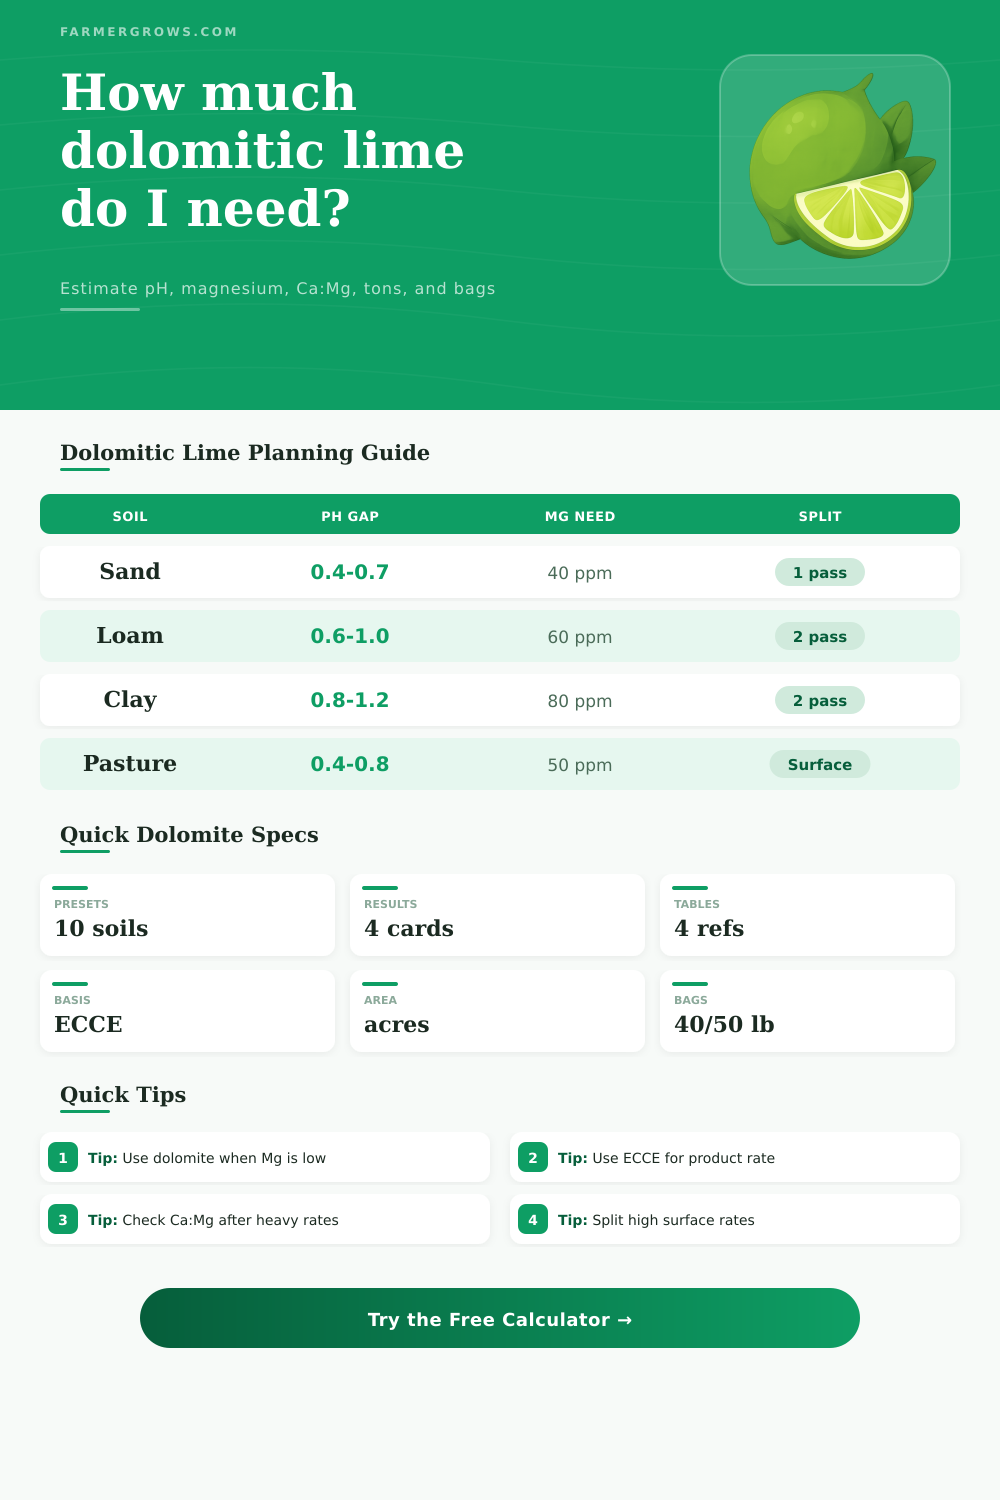Click the AREA 'acres' card
This screenshot has height=1500, width=1000.
pyautogui.click(x=497, y=1011)
